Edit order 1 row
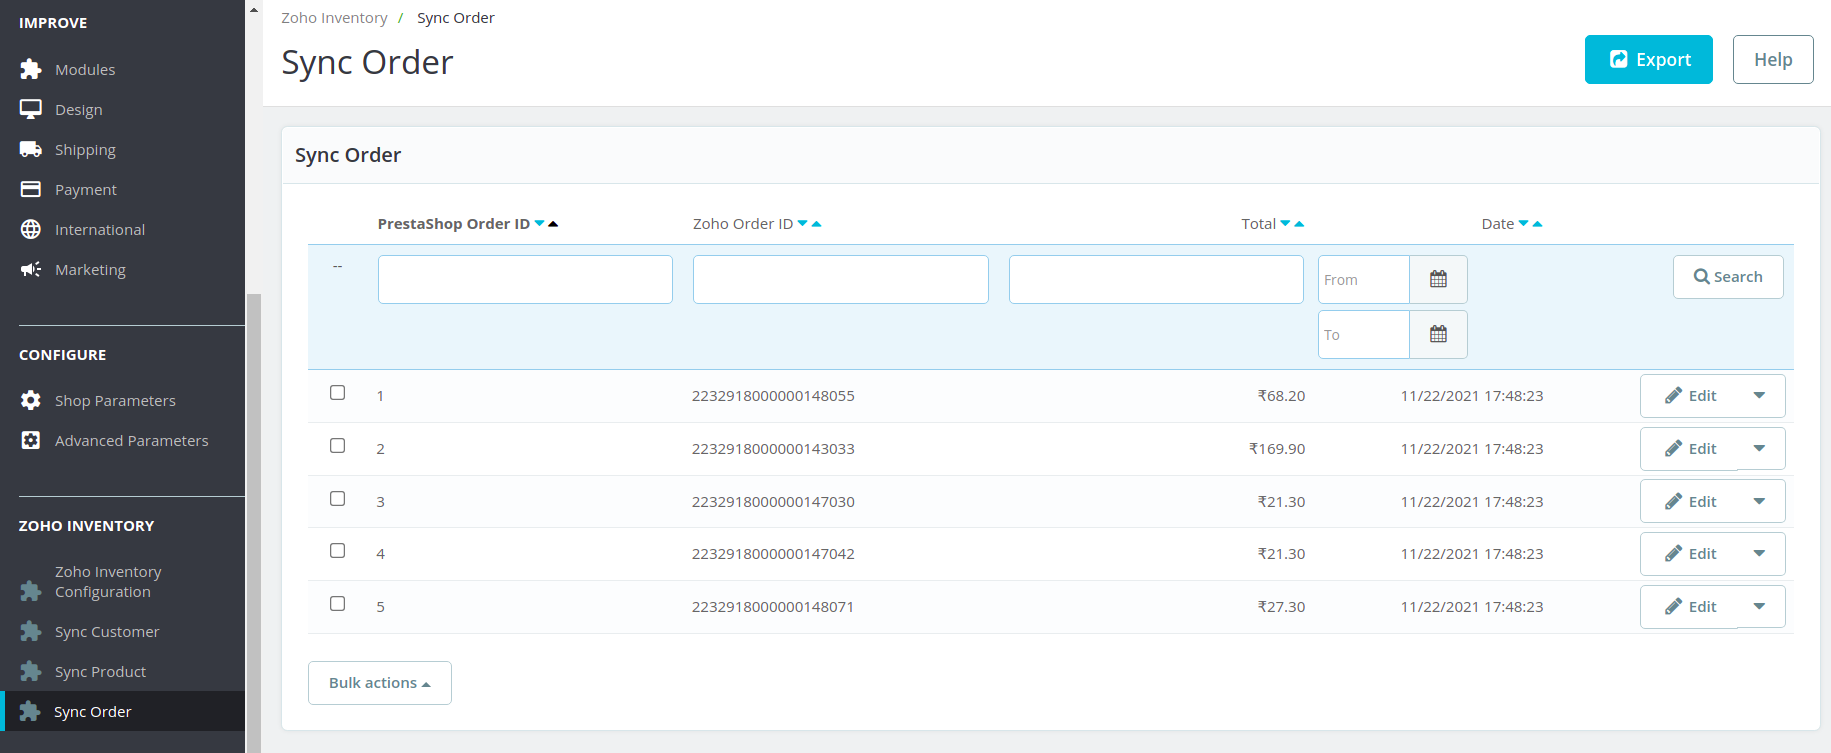The height and width of the screenshot is (753, 1831). 1690,396
